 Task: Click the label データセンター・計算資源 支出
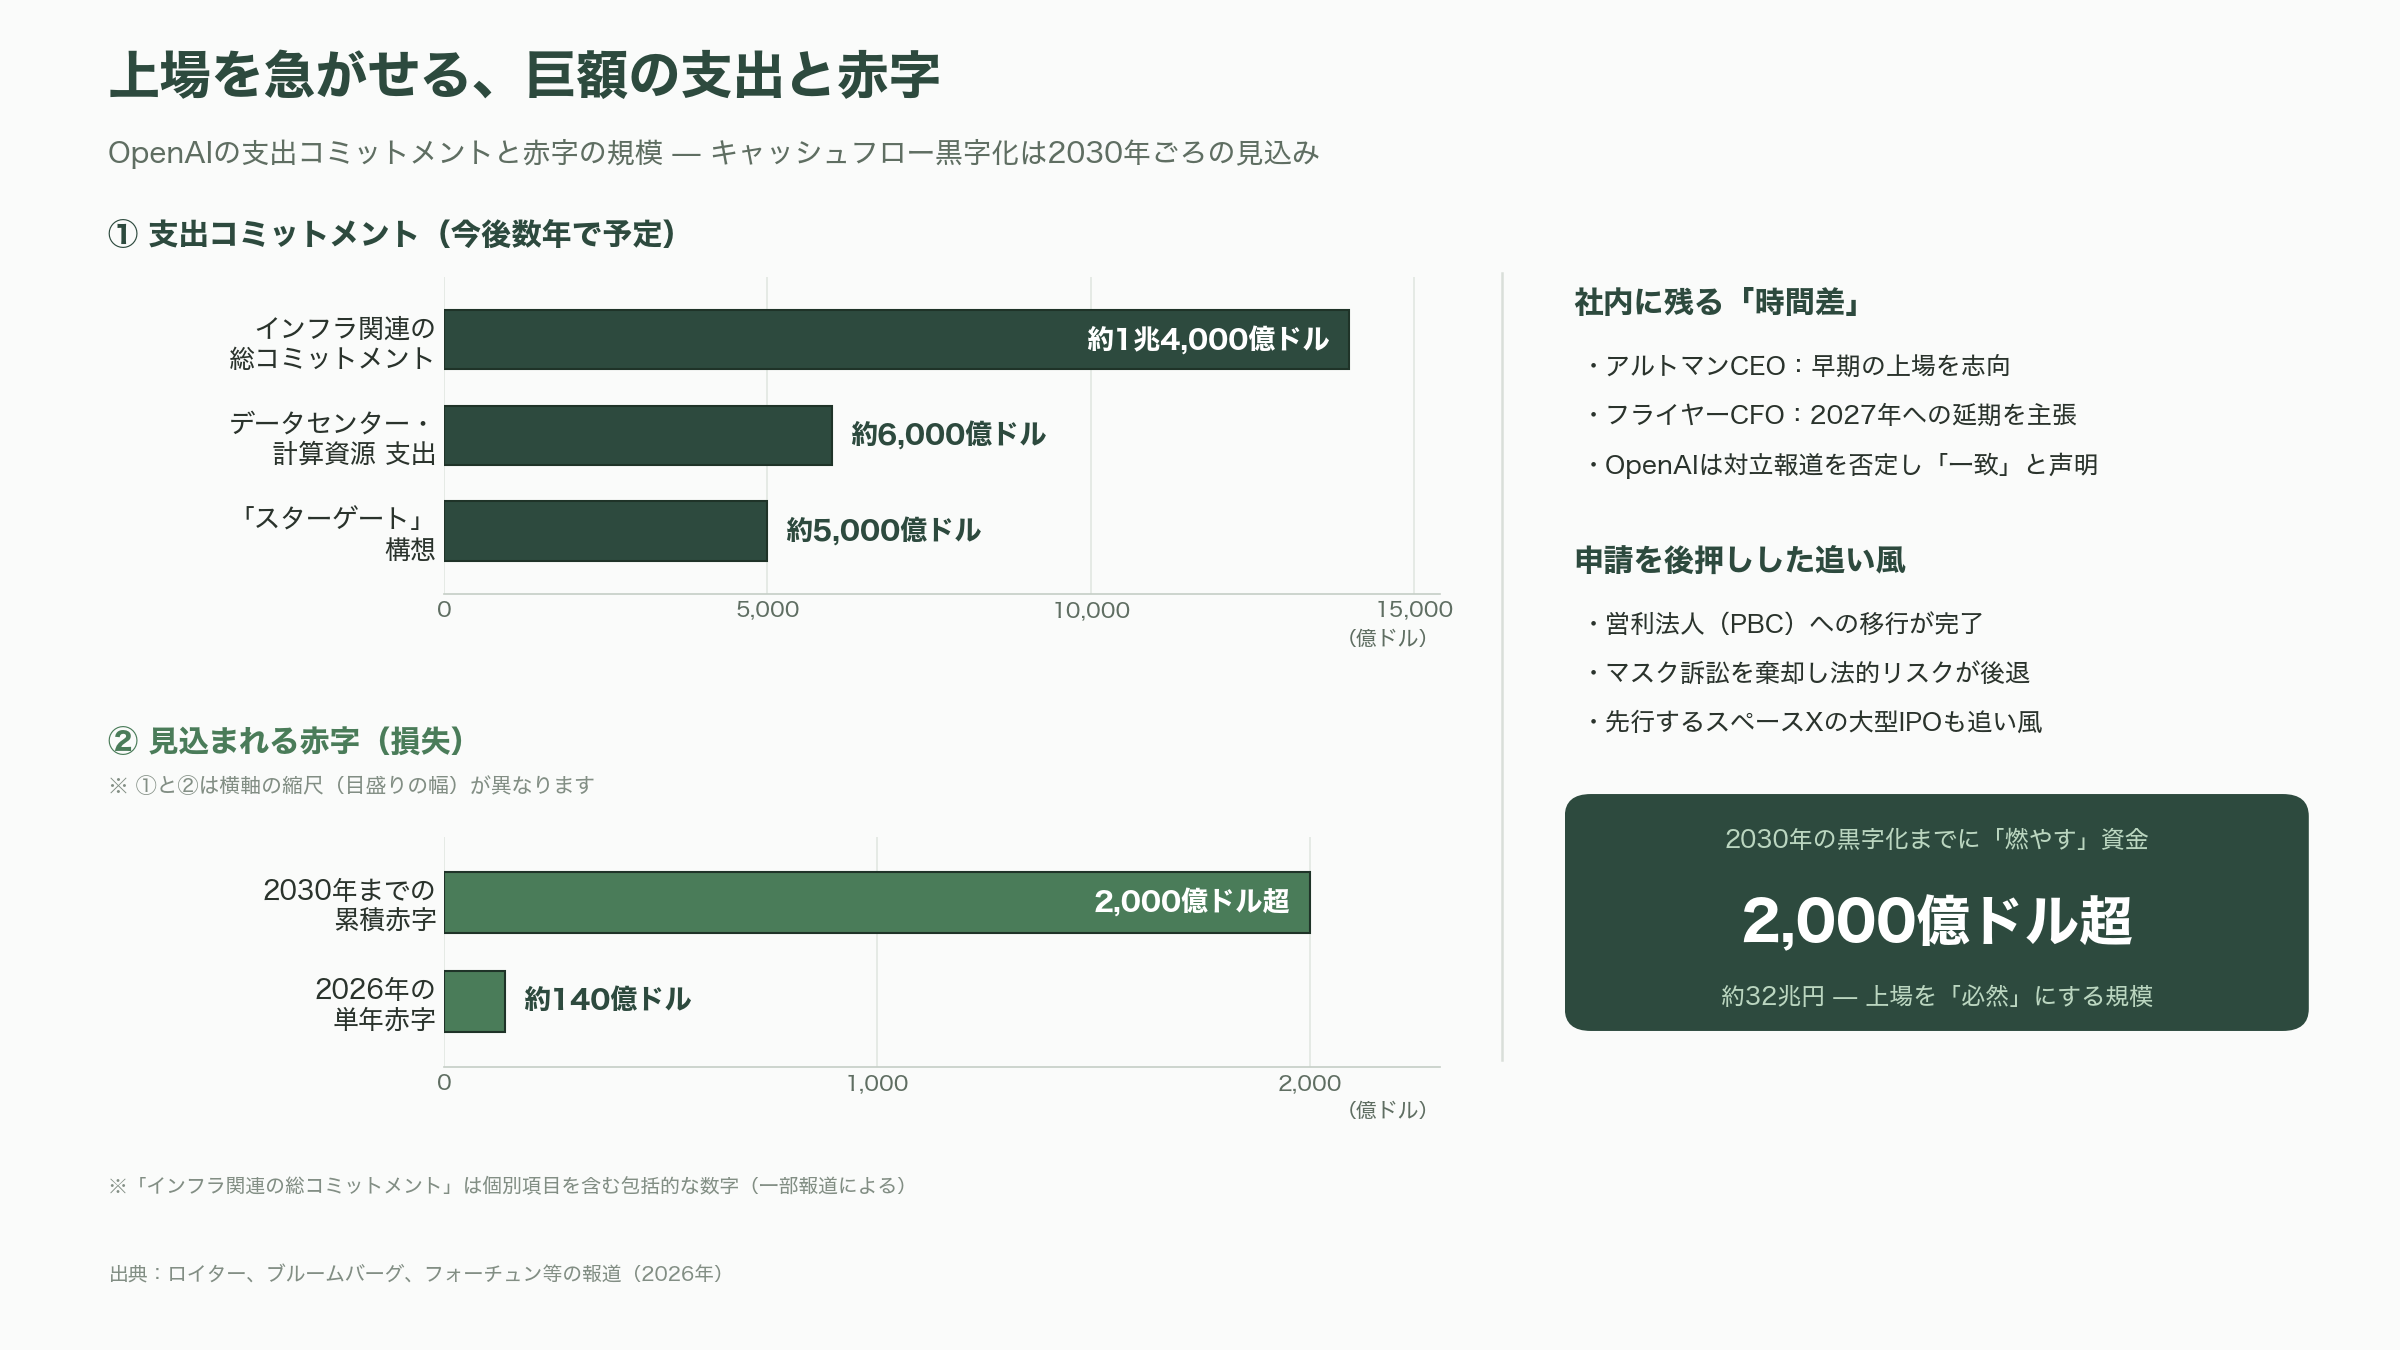[x=332, y=438]
